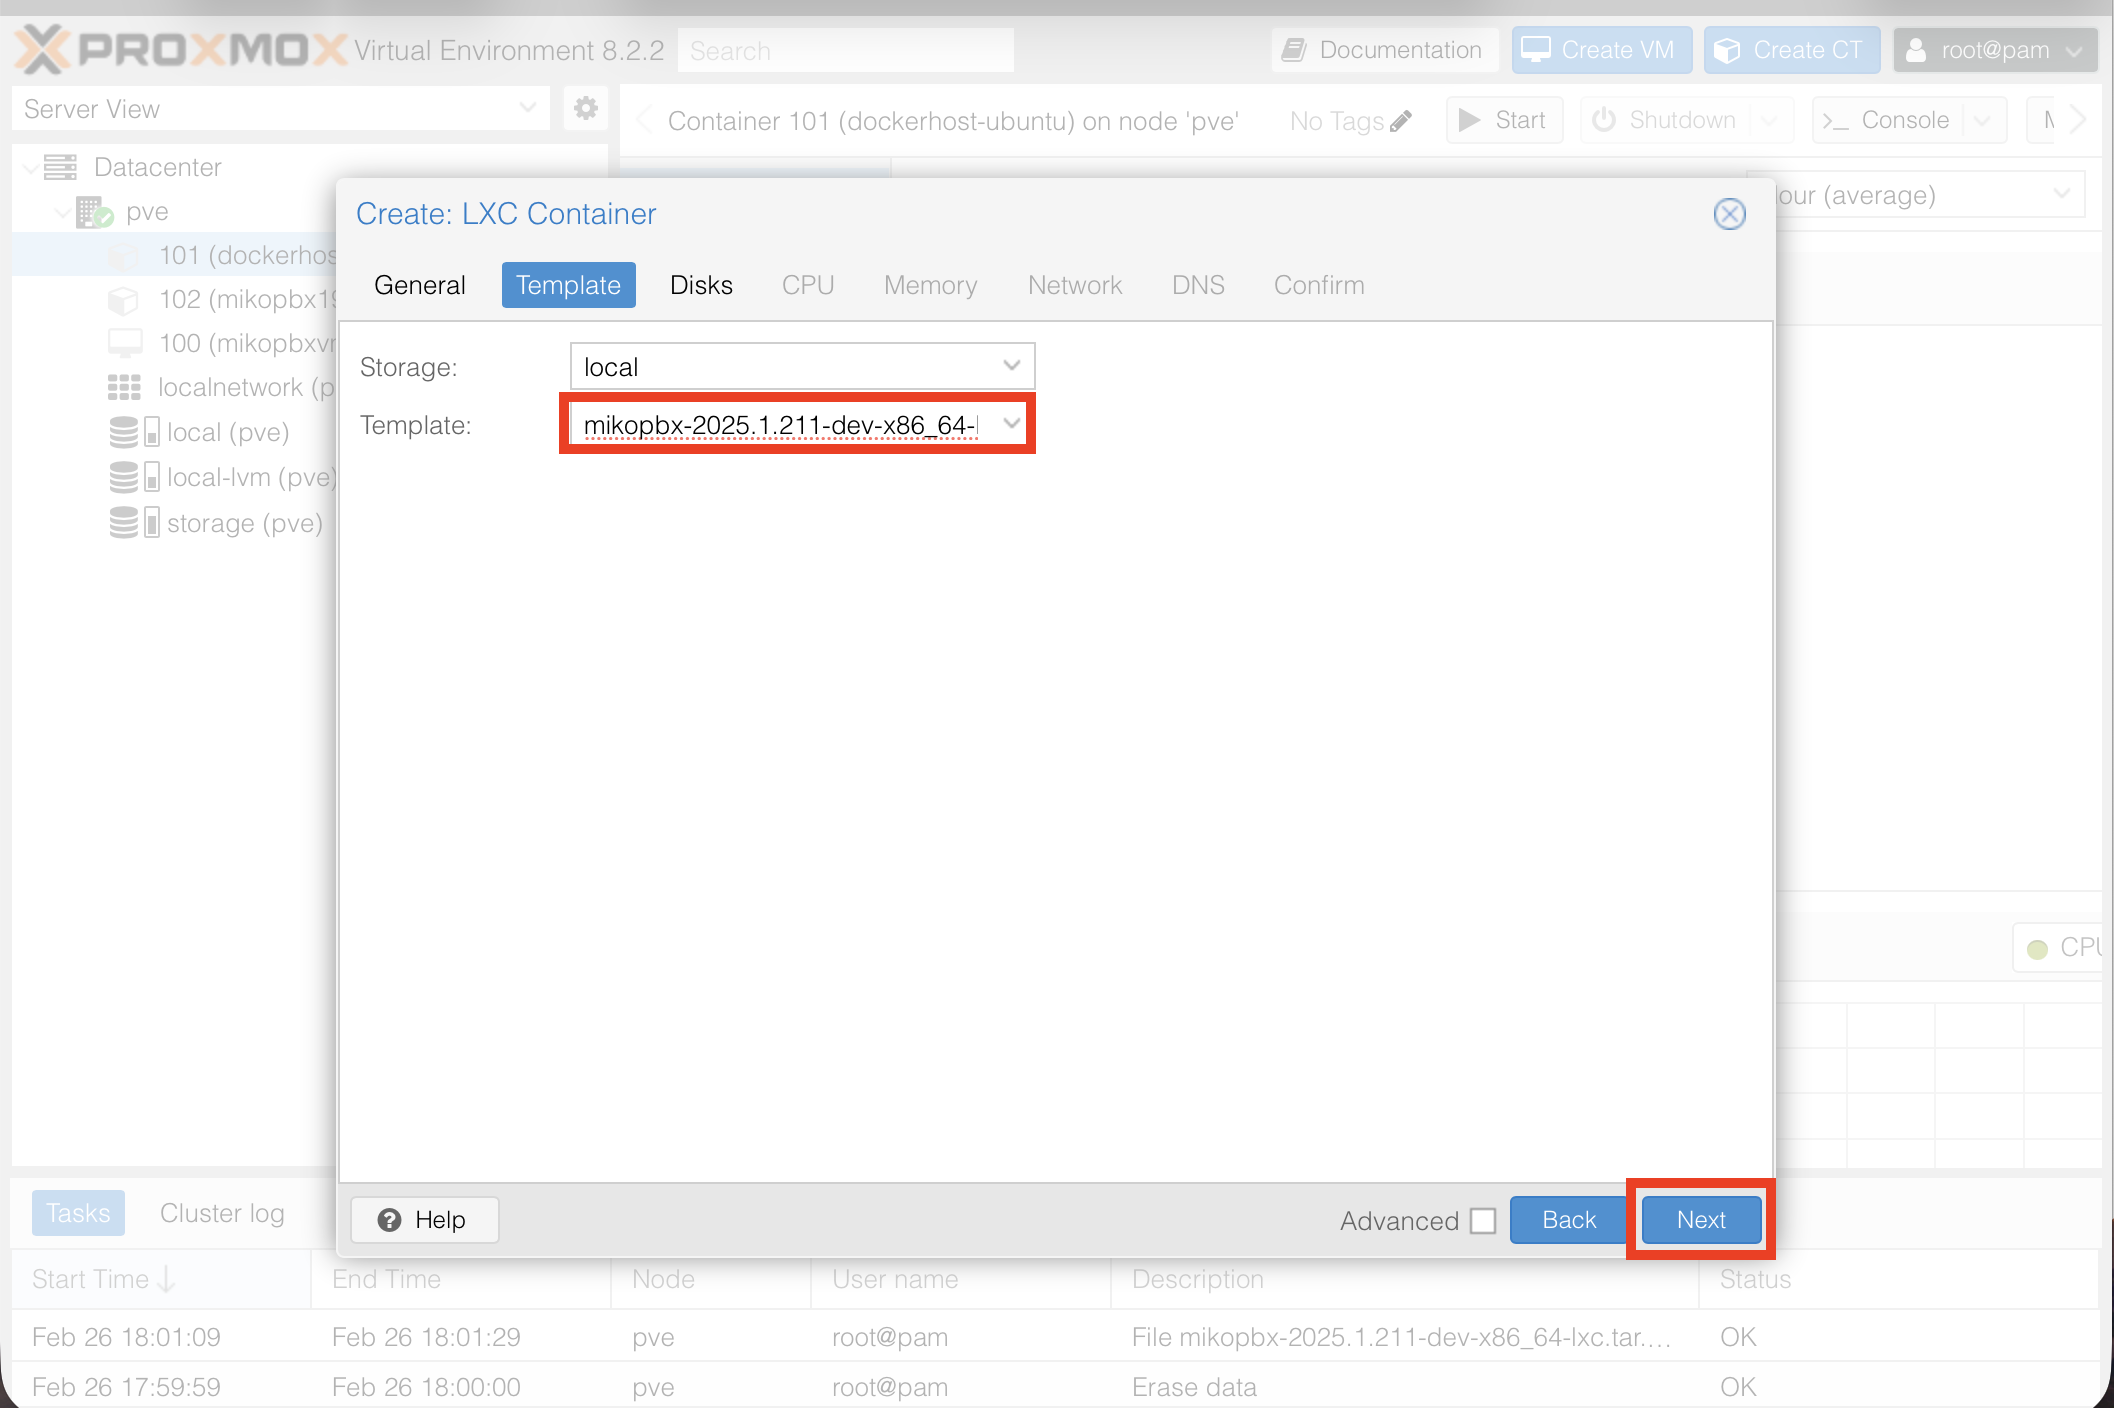Click the VM 100 monitor icon
The height and width of the screenshot is (1408, 2114).
124,343
